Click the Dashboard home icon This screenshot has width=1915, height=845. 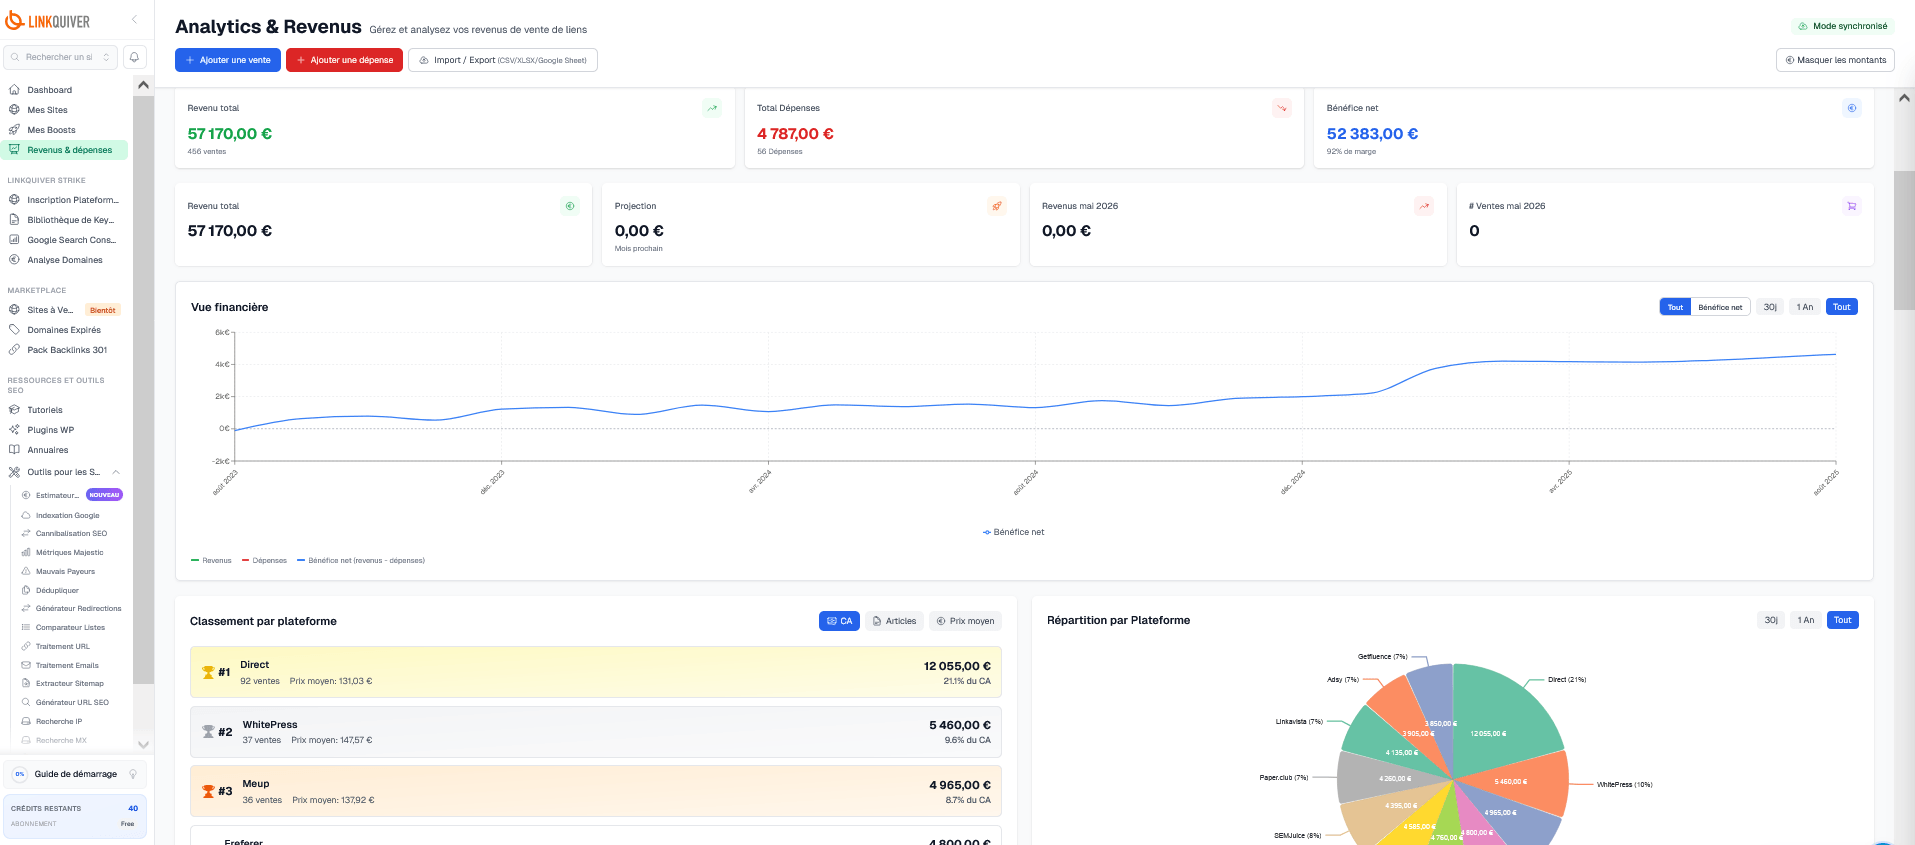point(14,90)
